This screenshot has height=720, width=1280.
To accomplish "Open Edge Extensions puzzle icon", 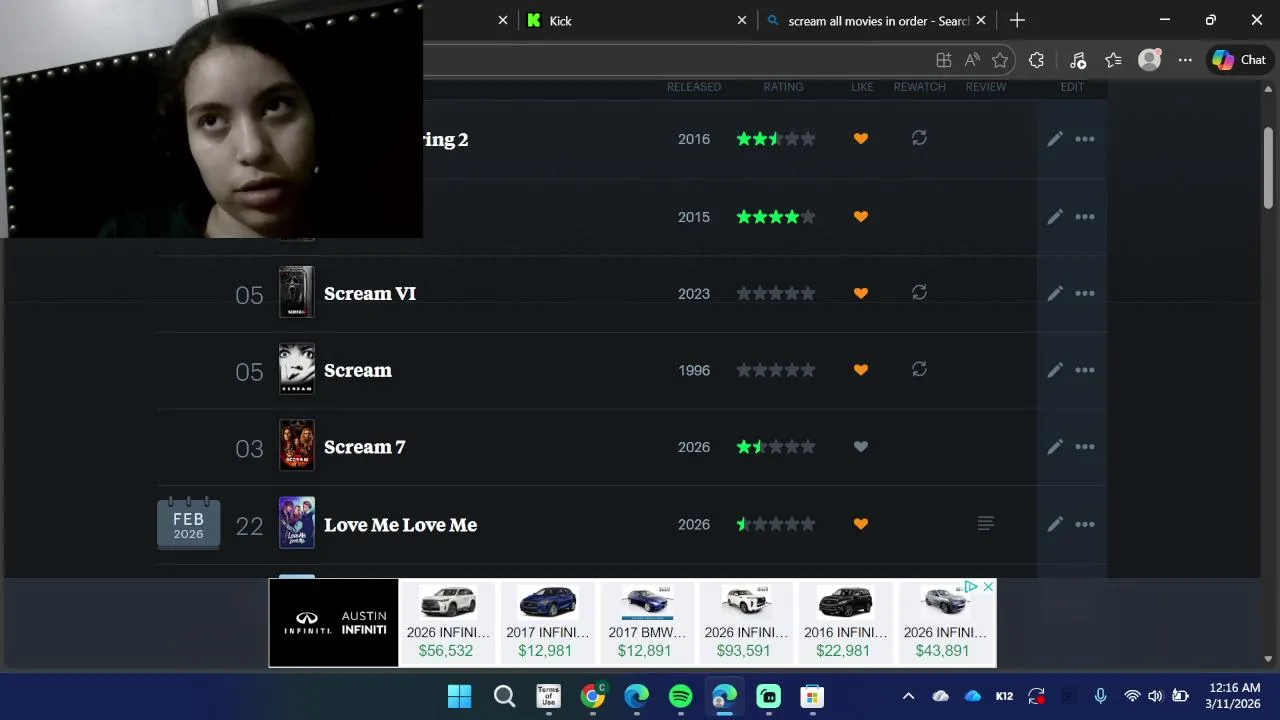I will point(1036,60).
